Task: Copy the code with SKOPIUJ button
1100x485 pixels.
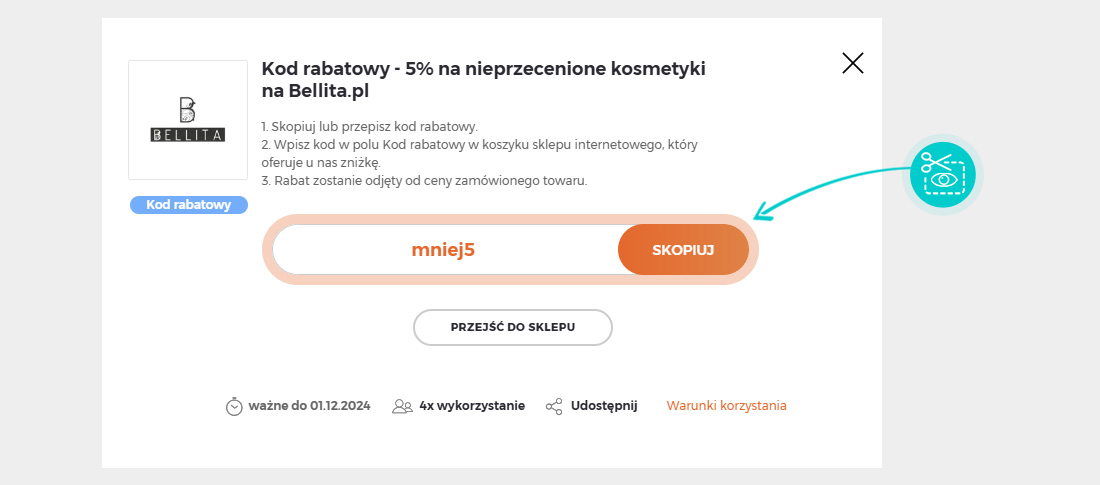Action: (x=683, y=250)
